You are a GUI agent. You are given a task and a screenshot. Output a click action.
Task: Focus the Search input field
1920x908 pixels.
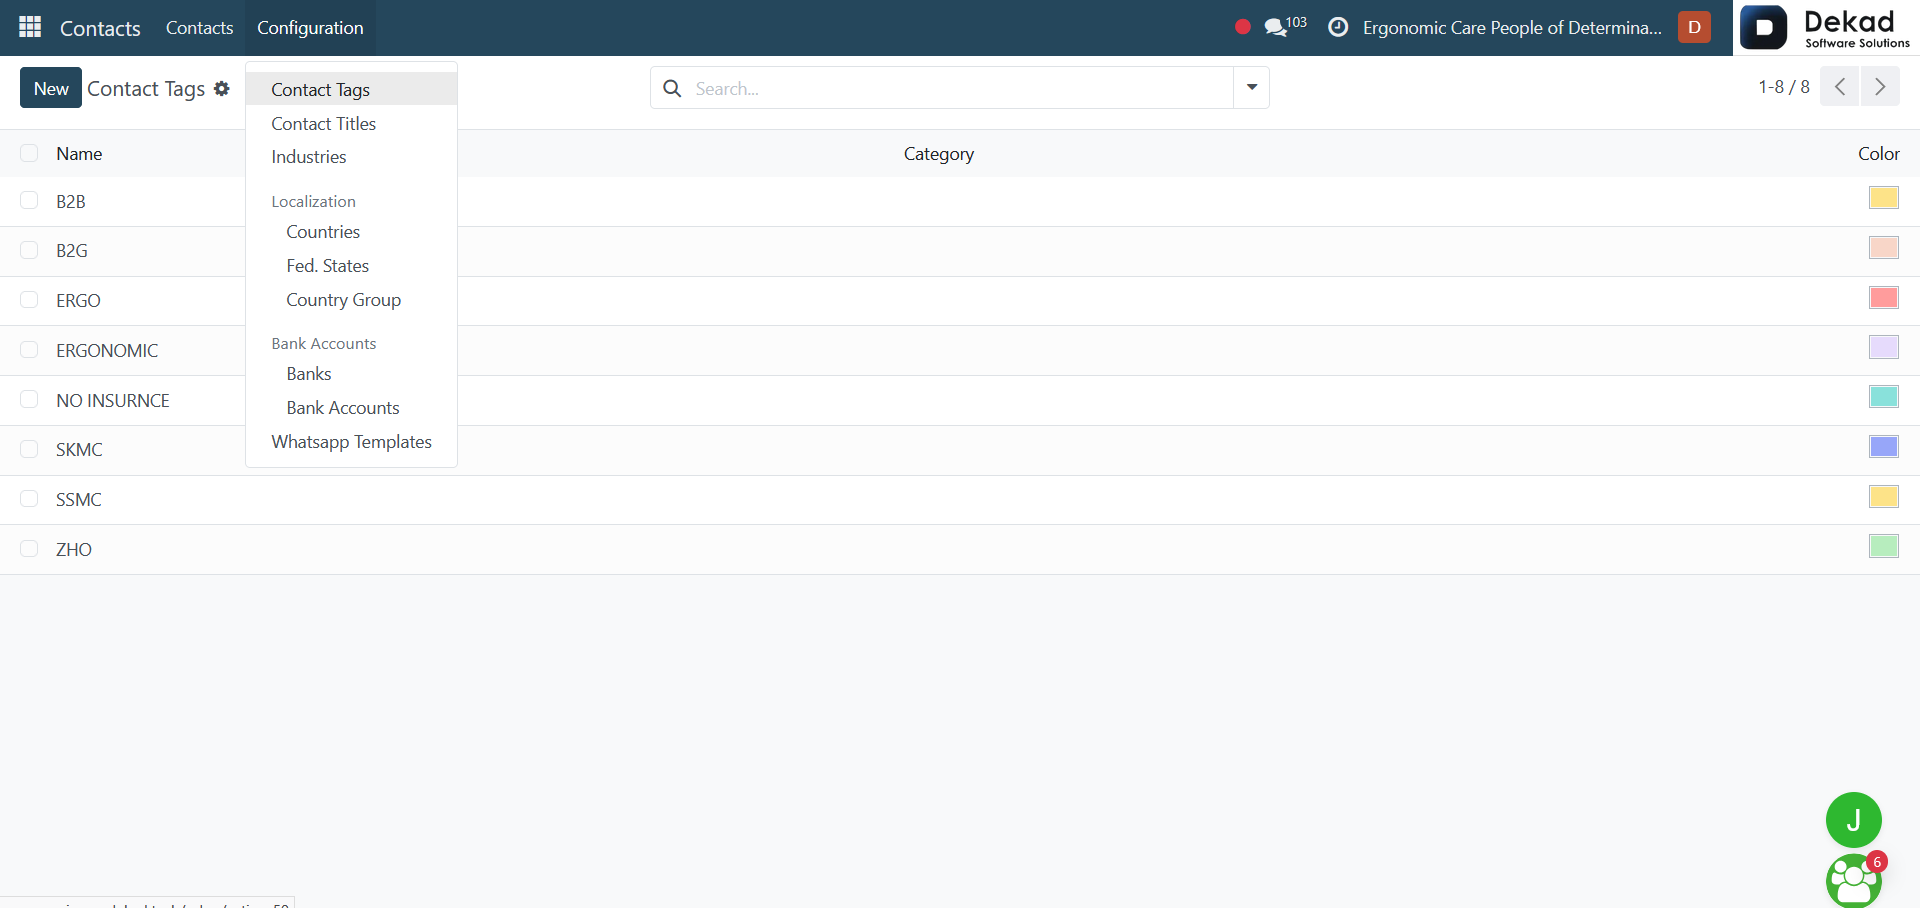(x=960, y=88)
